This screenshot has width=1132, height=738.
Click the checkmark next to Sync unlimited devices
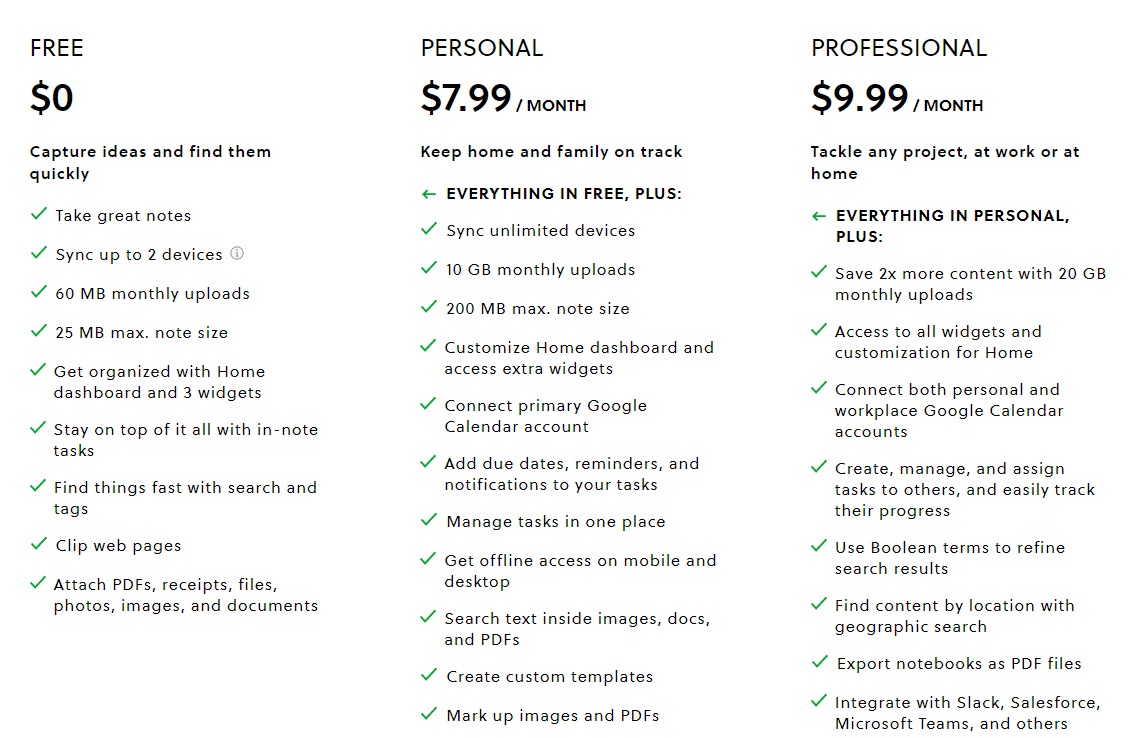coord(429,230)
